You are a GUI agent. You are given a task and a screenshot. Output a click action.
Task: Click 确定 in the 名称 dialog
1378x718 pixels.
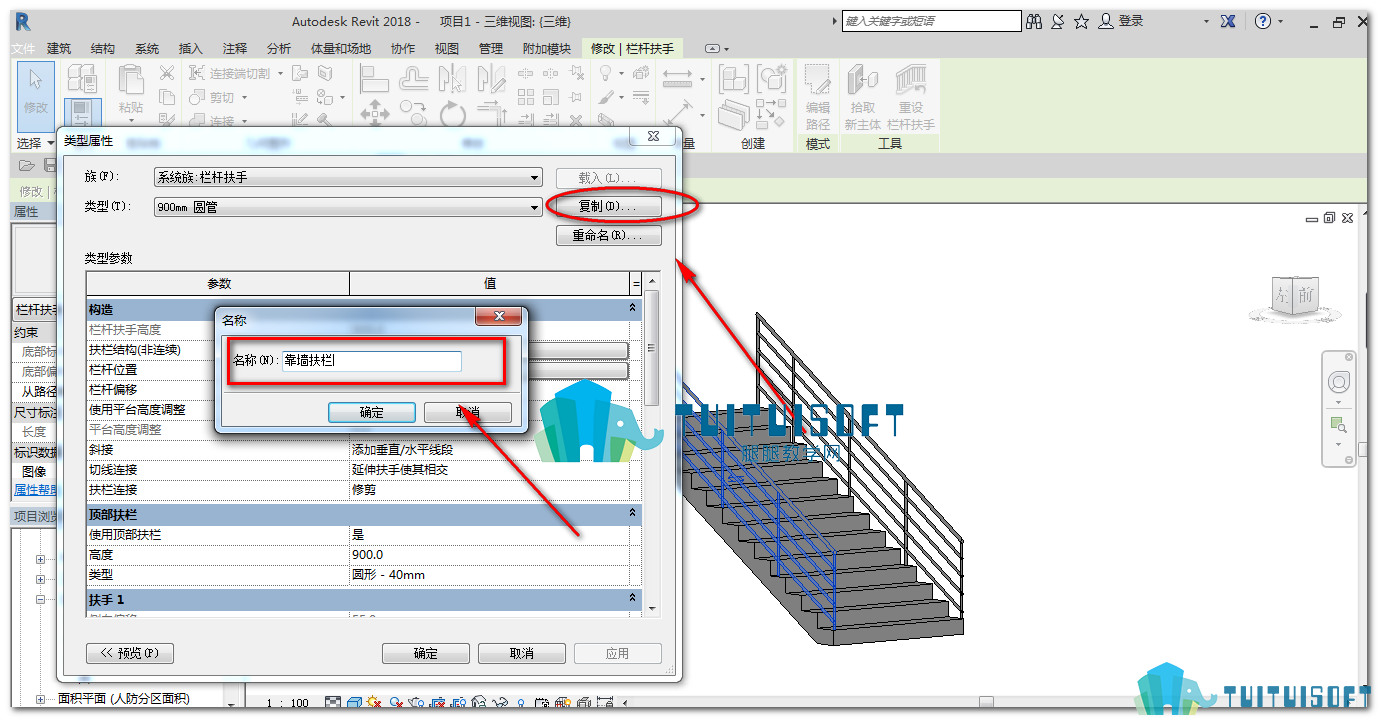click(x=372, y=412)
